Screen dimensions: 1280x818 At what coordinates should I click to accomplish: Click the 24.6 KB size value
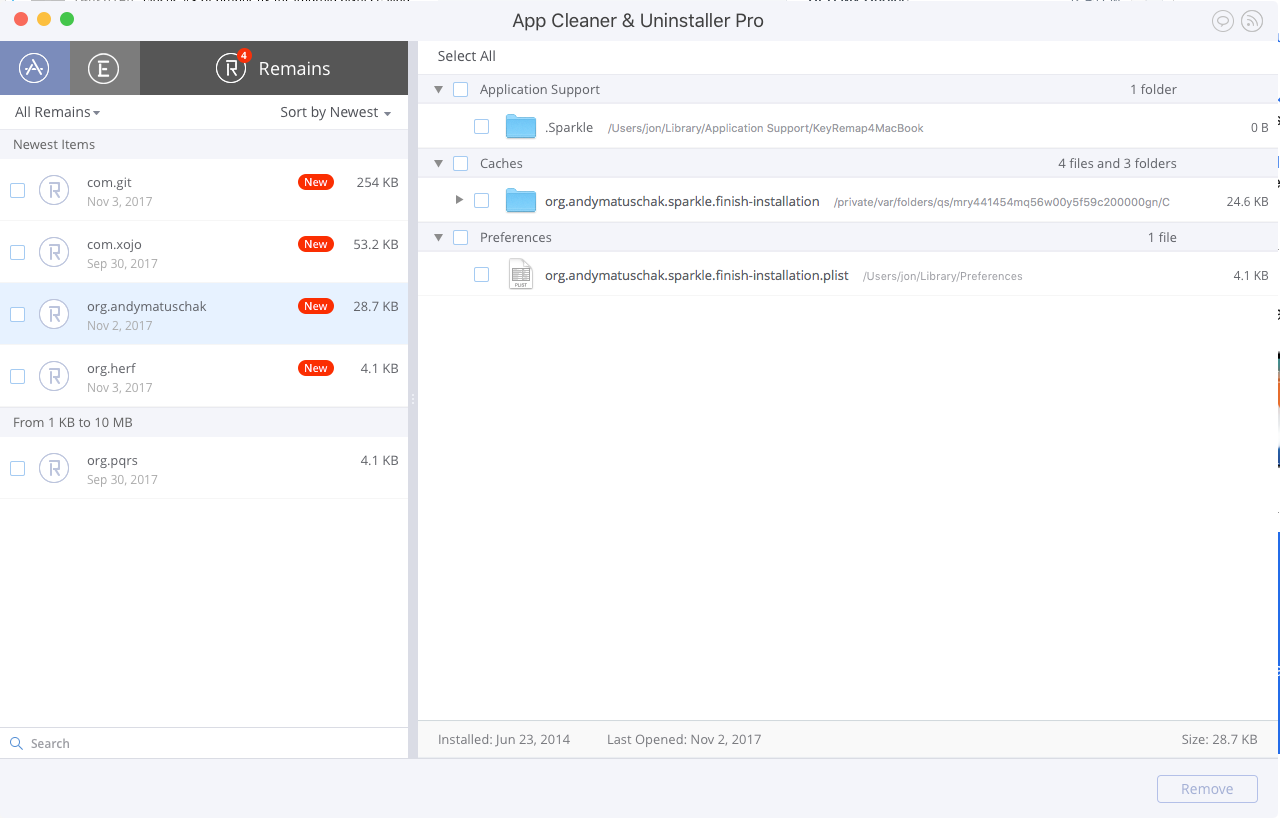pos(1247,201)
